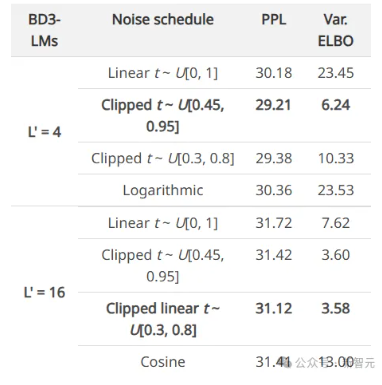Viewport: 382px width, 385px height.
Task: Select the bold Var. ELBO value 6.24
Action: 336,105
